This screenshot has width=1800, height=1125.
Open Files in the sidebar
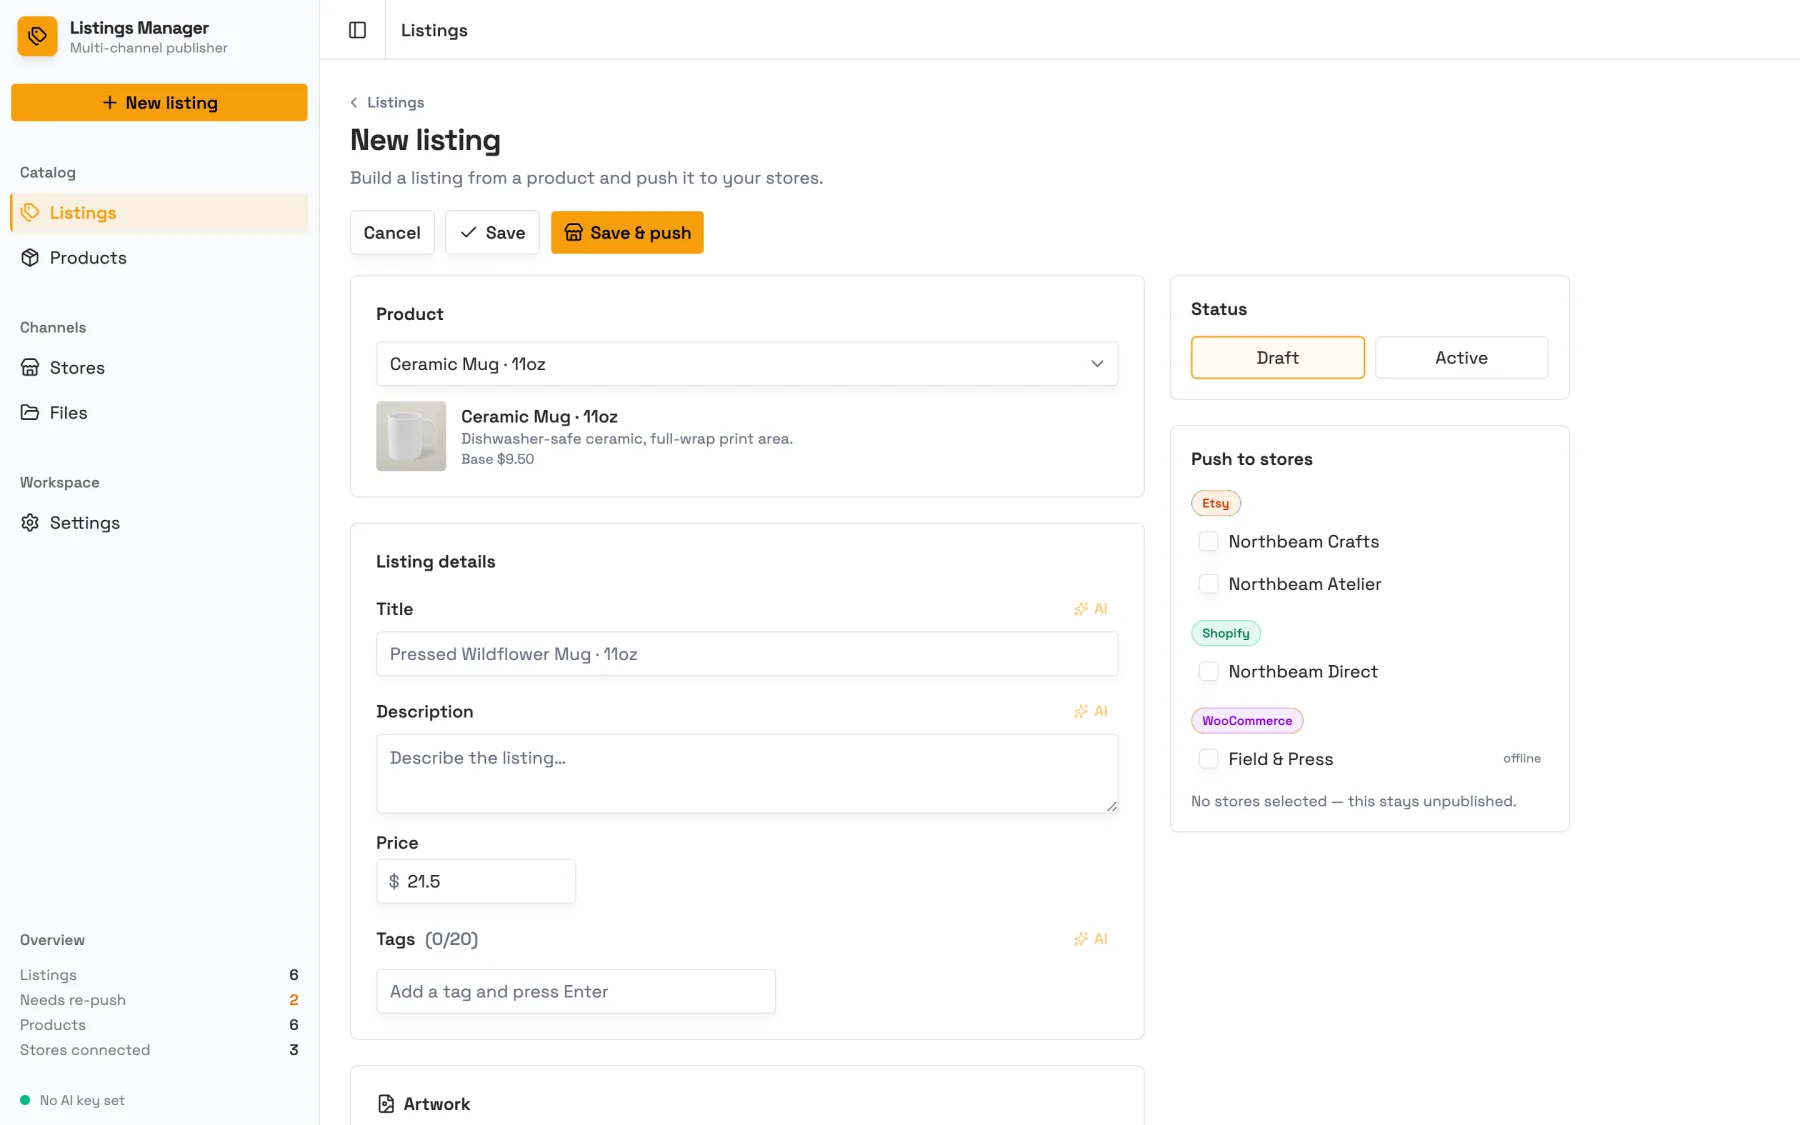click(x=160, y=412)
